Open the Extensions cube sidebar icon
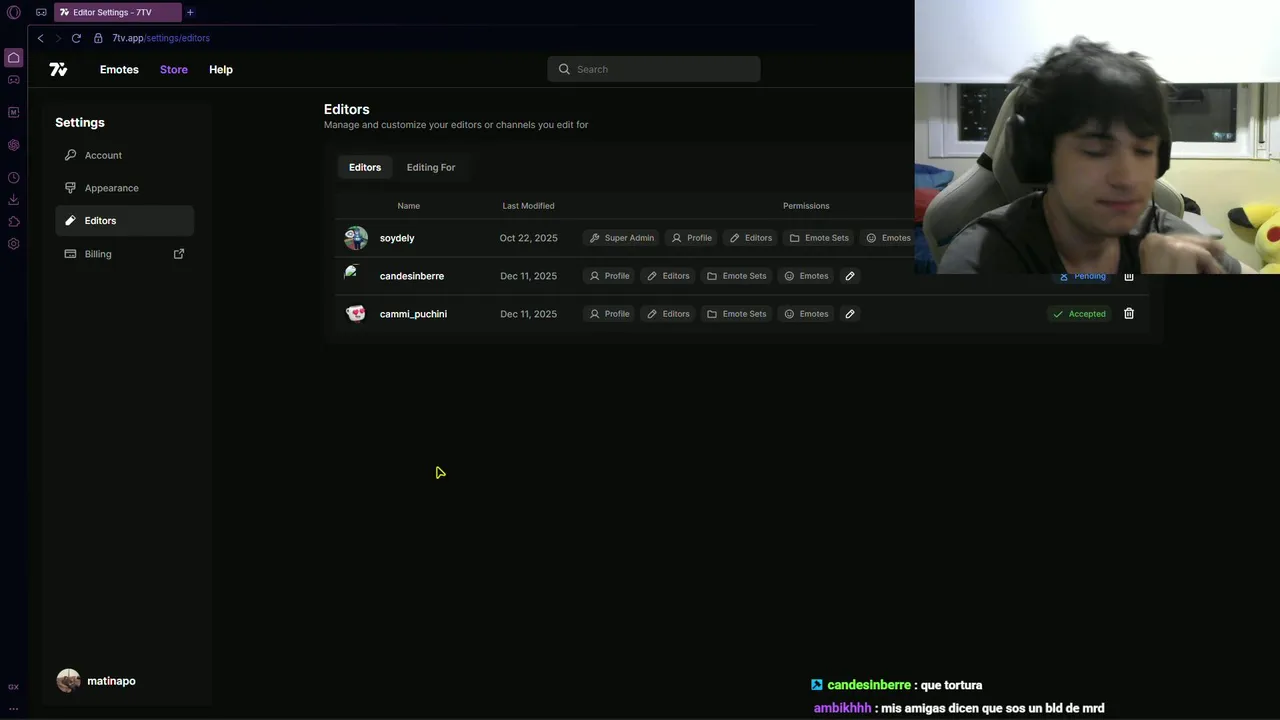This screenshot has height=720, width=1280. point(14,222)
